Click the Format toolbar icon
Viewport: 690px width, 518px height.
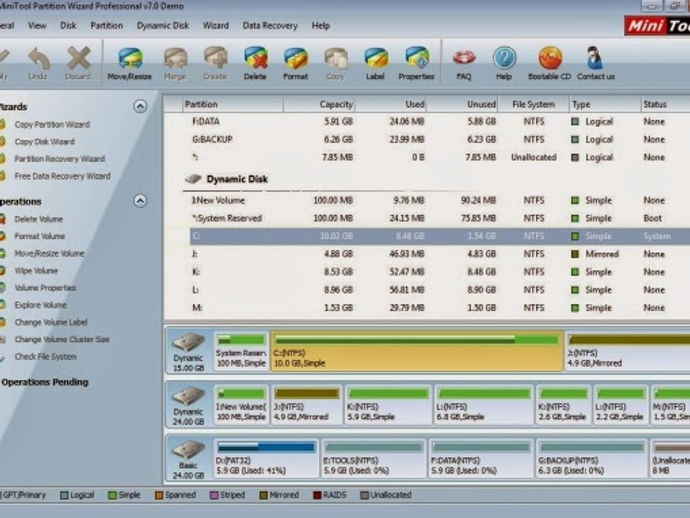pyautogui.click(x=296, y=59)
